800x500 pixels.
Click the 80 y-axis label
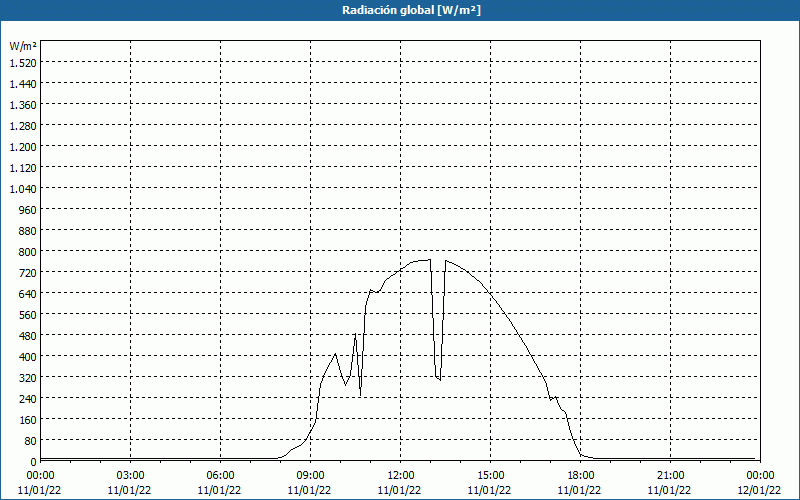pyautogui.click(x=31, y=440)
